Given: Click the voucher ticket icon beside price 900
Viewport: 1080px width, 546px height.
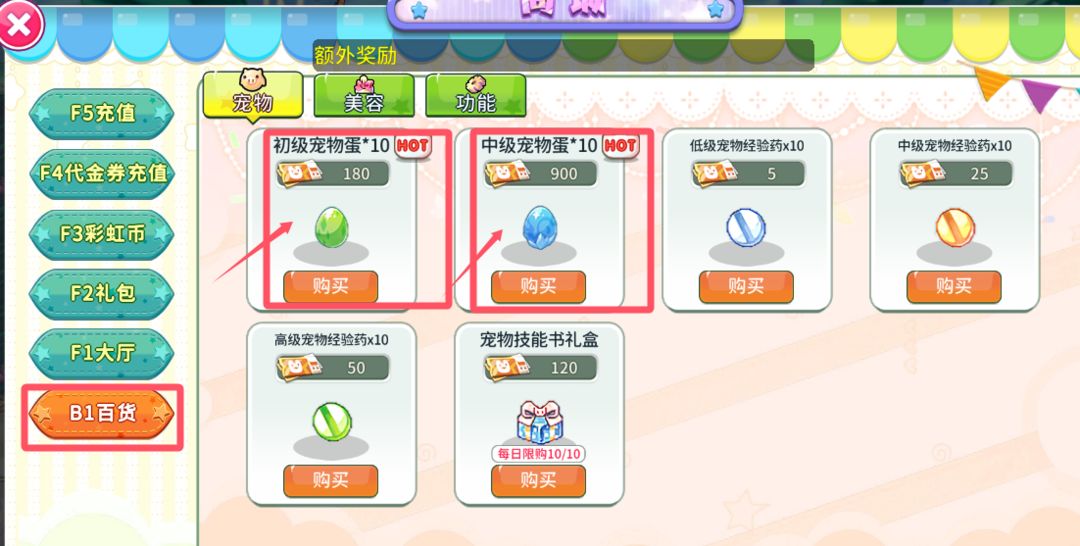Looking at the screenshot, I should [x=507, y=174].
